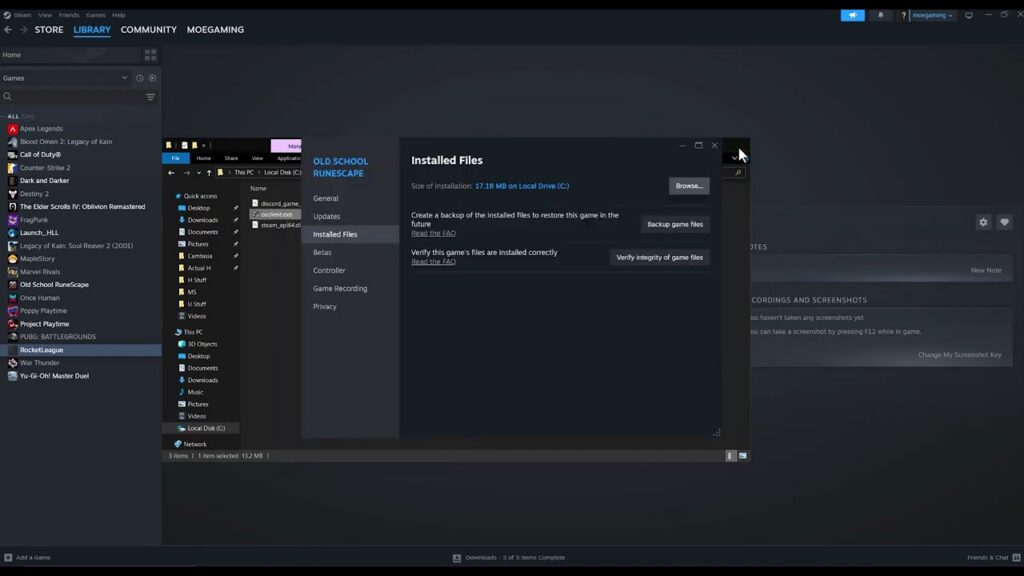This screenshot has height=576, width=1024.
Task: Click File Explorer up-level arrow
Action: (209, 173)
